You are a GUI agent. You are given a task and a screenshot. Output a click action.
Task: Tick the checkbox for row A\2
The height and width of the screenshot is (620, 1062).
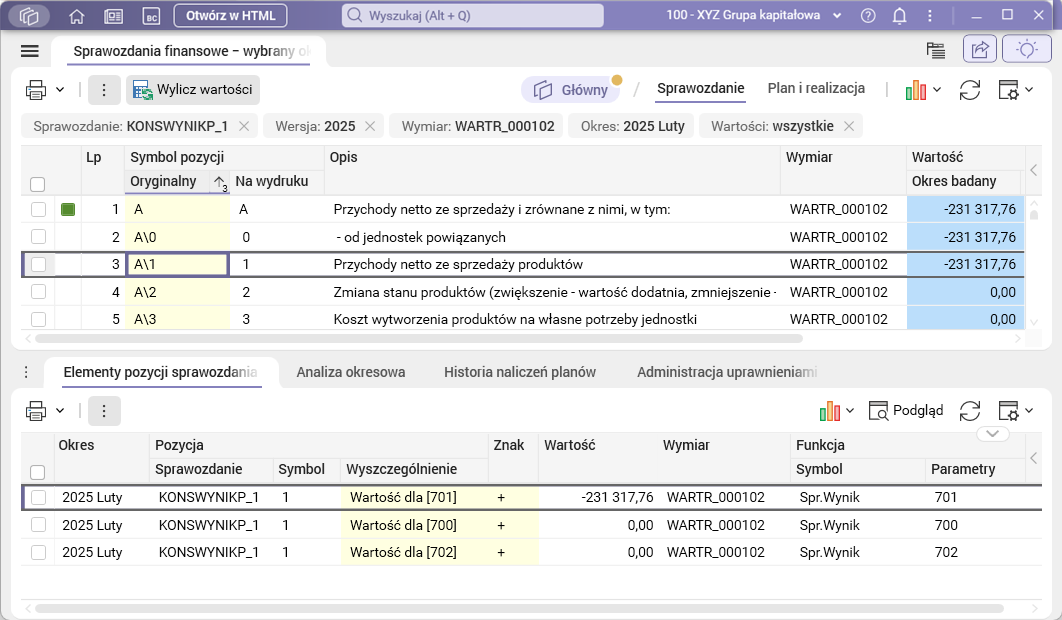coord(38,292)
